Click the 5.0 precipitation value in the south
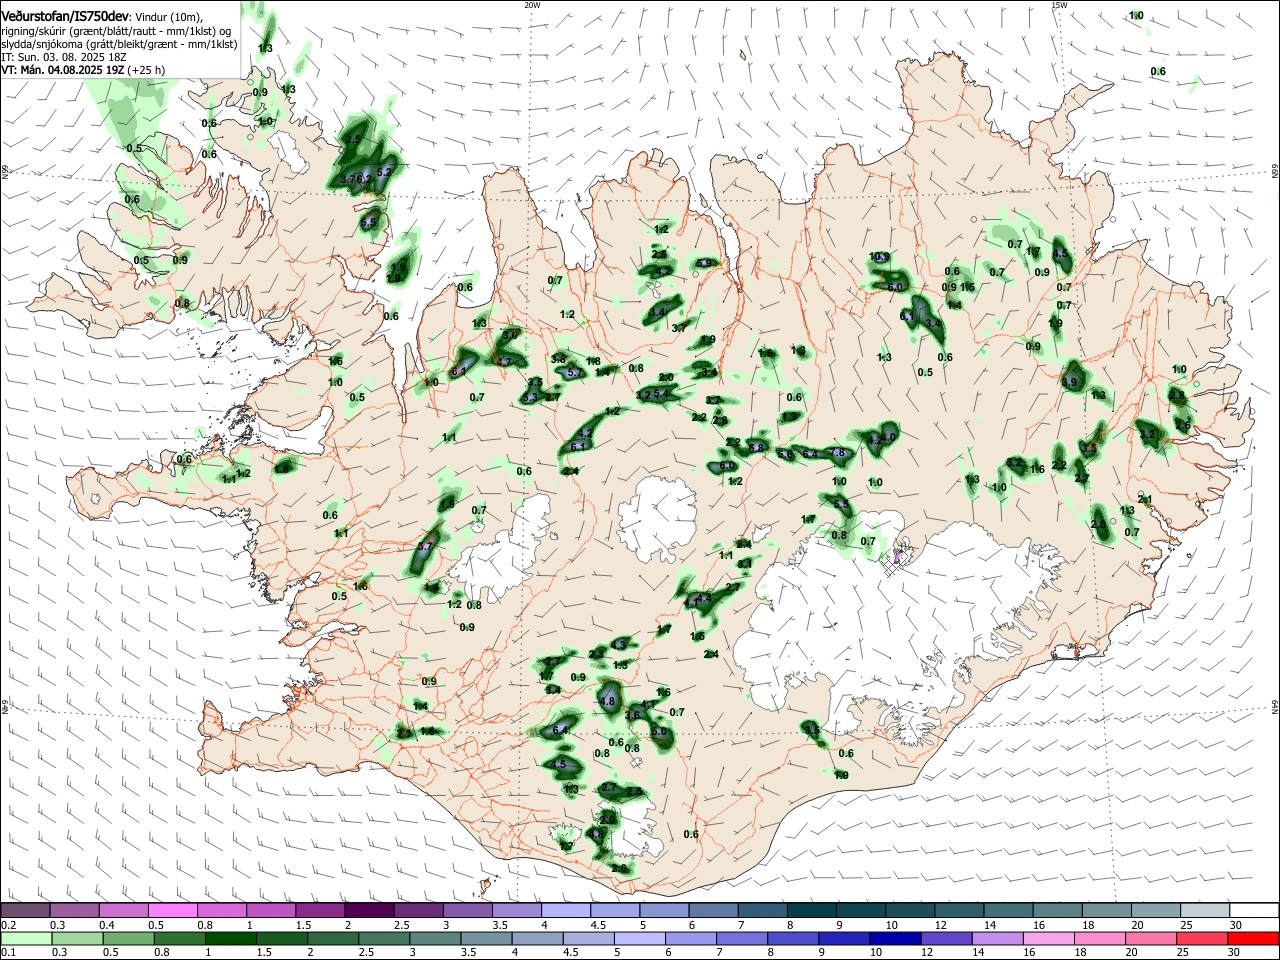1280x960 pixels. [x=659, y=732]
